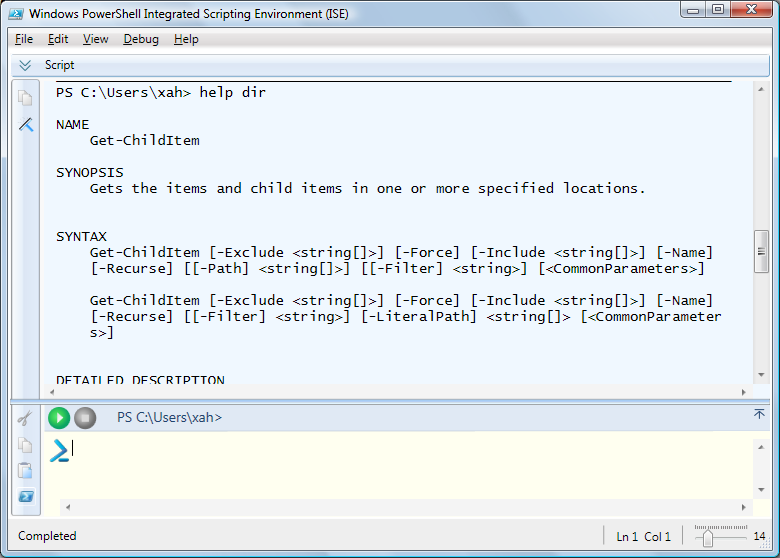Click the Script pane header label

coord(59,65)
